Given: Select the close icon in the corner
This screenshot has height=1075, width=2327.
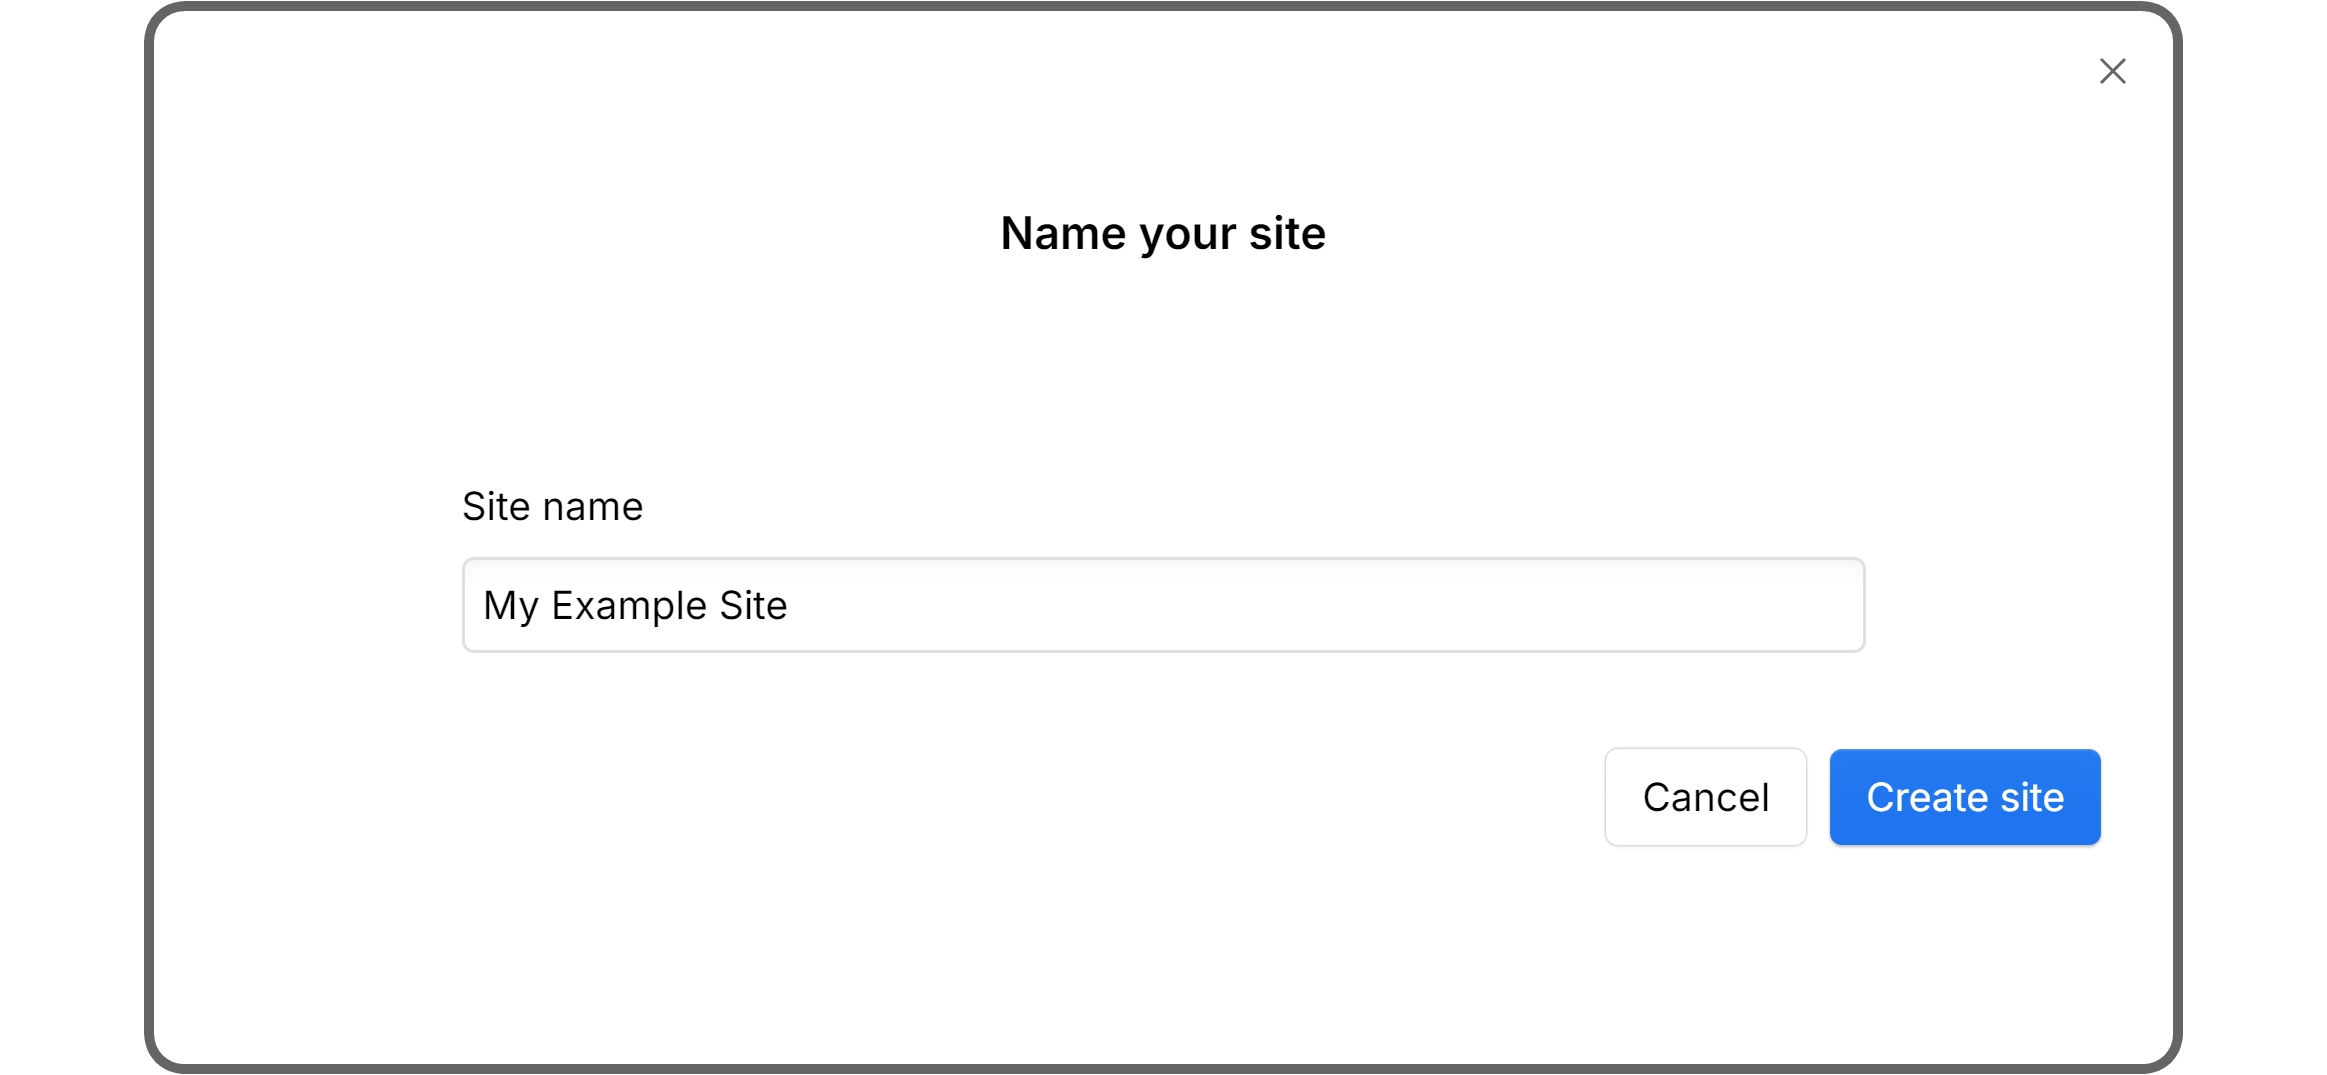Looking at the screenshot, I should [x=2112, y=71].
